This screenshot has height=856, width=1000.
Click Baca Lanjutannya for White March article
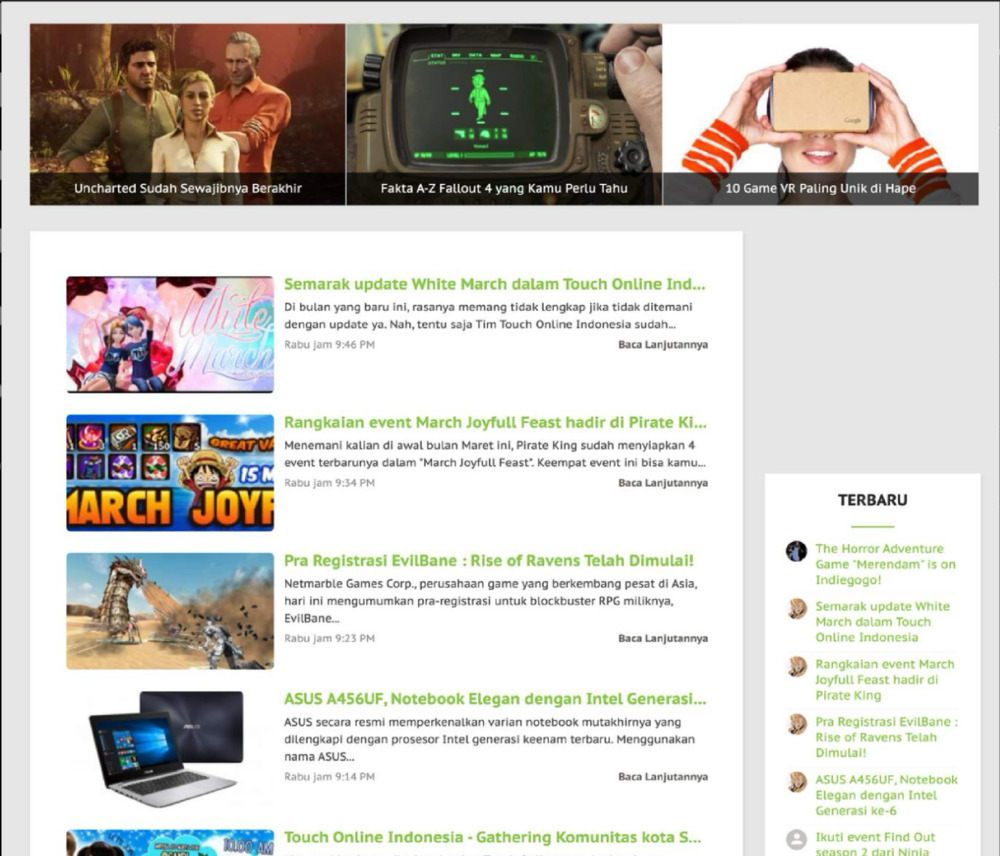tap(663, 344)
